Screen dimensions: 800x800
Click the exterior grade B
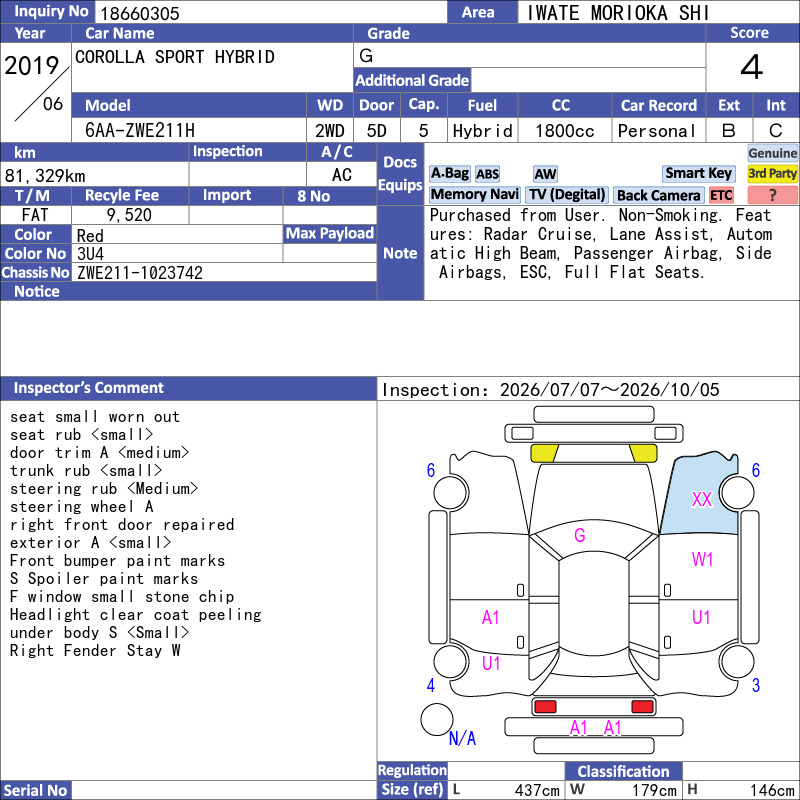pyautogui.click(x=729, y=131)
